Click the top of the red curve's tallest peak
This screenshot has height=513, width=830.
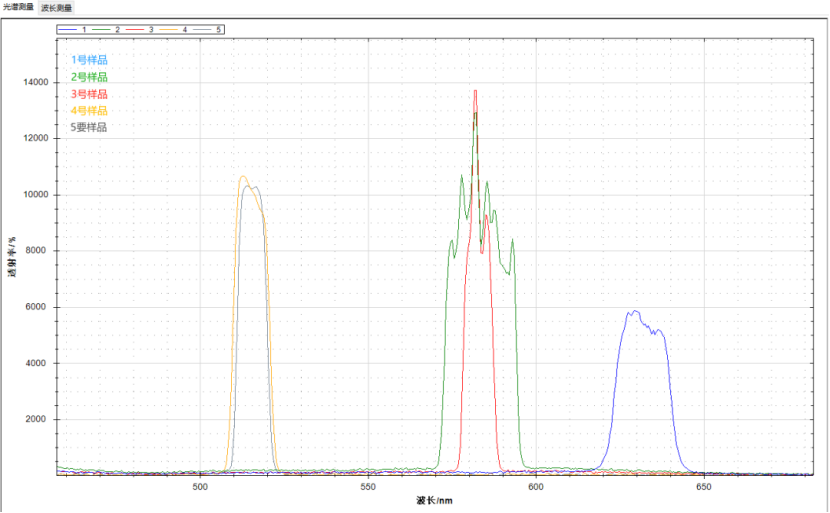pyautogui.click(x=475, y=91)
